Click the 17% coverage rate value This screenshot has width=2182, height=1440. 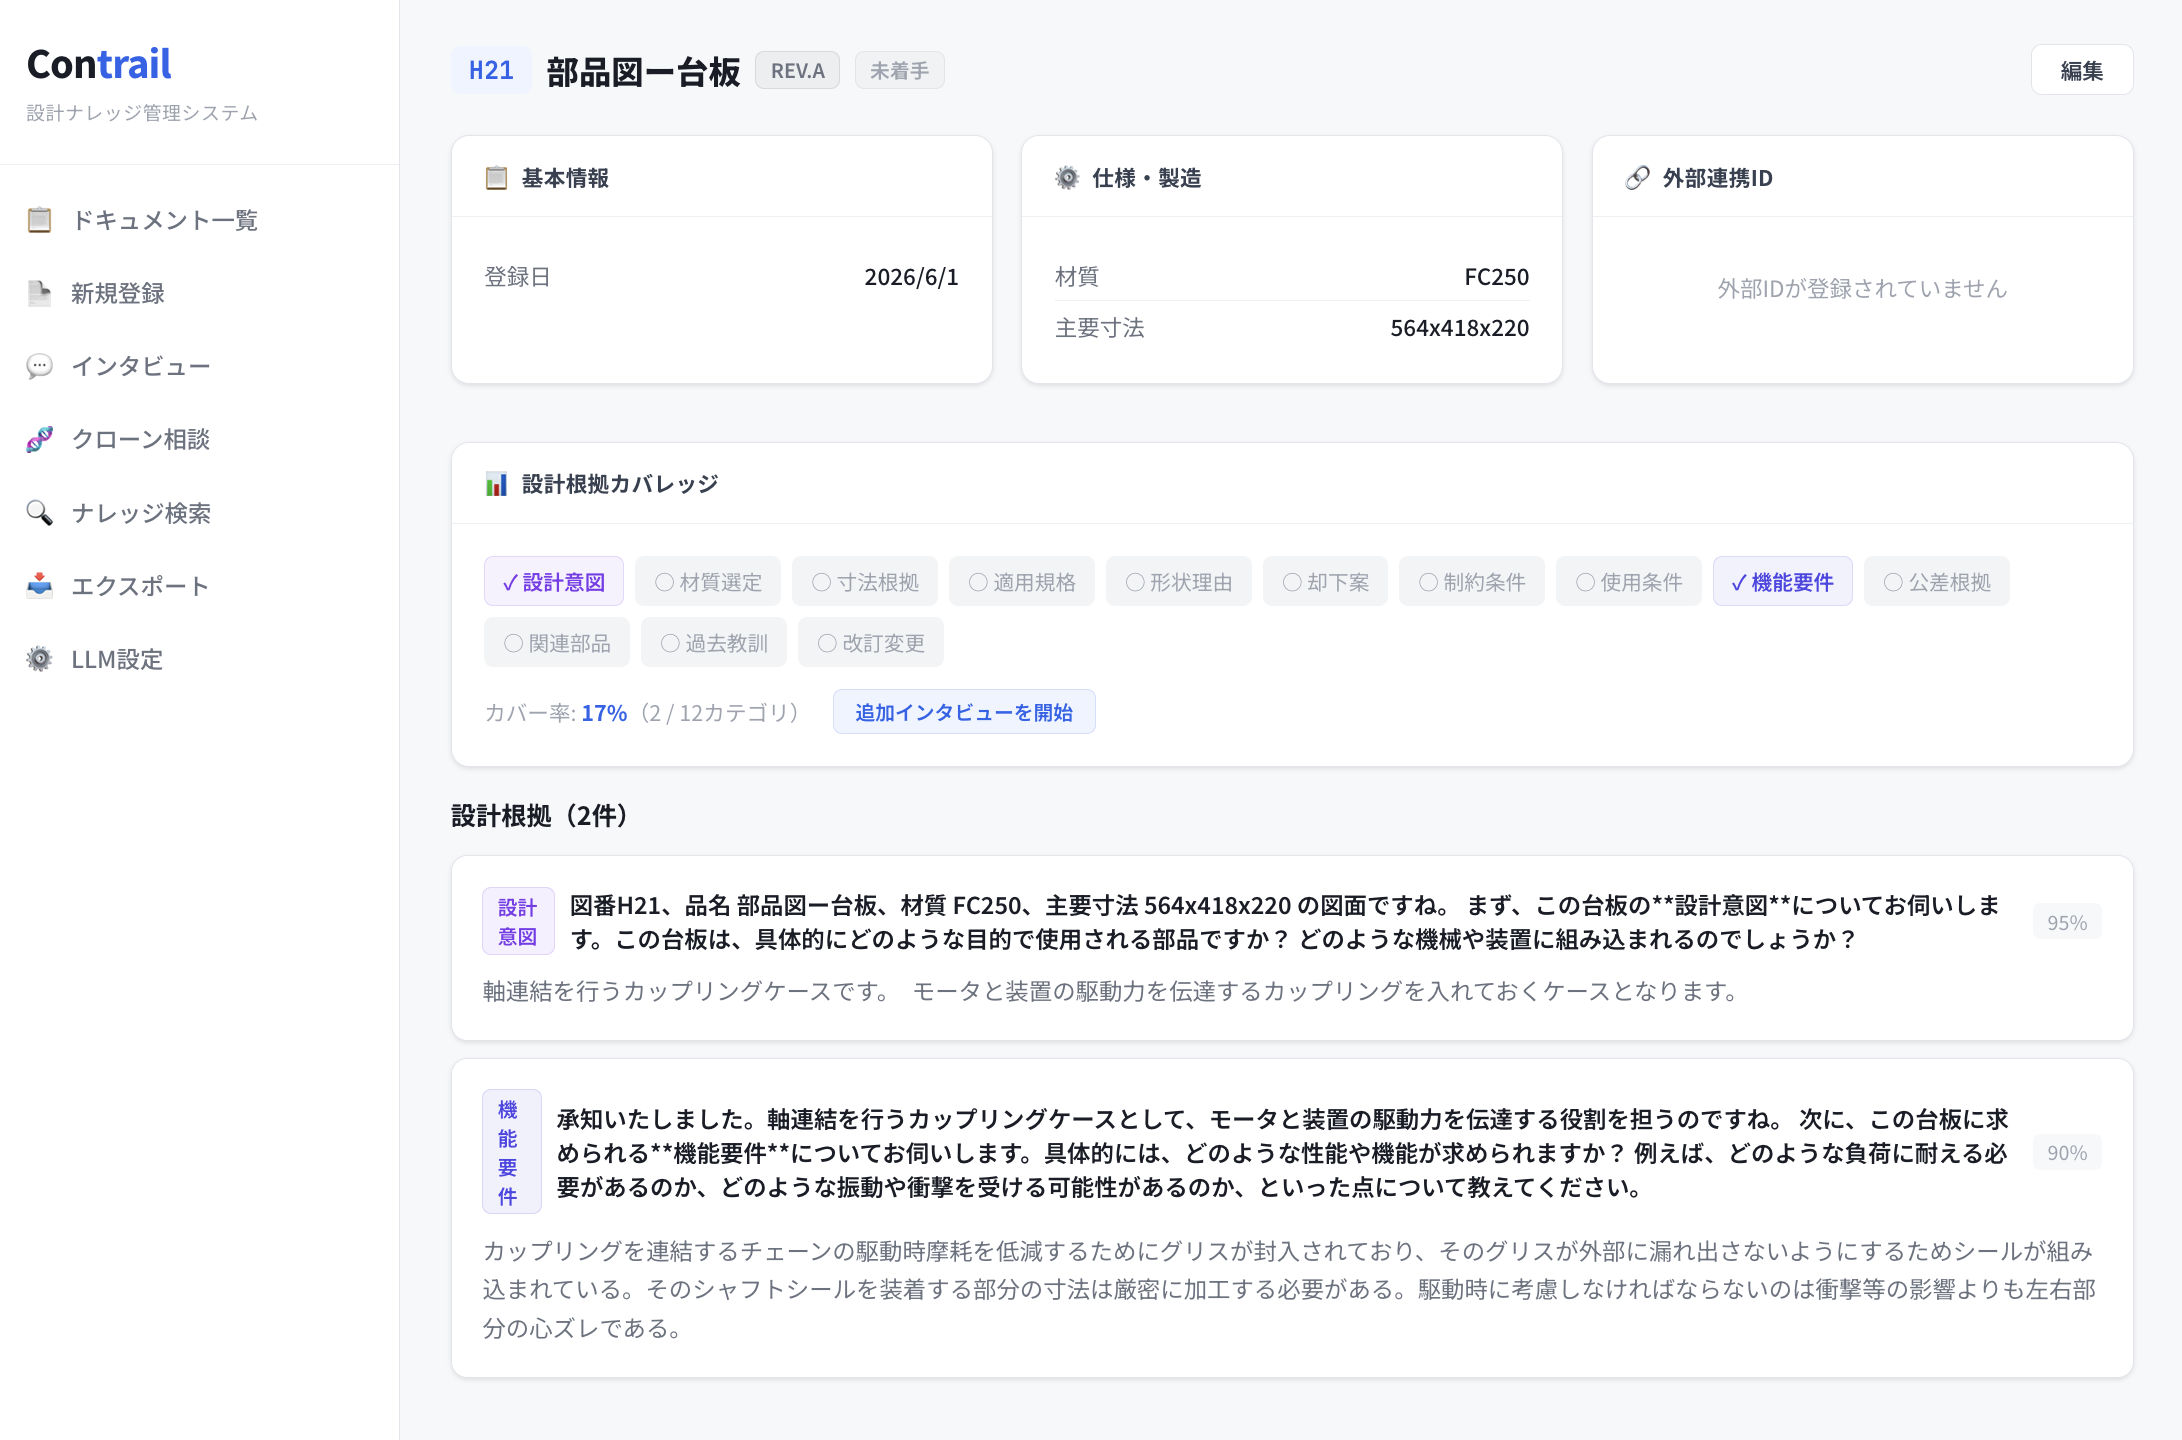(604, 713)
